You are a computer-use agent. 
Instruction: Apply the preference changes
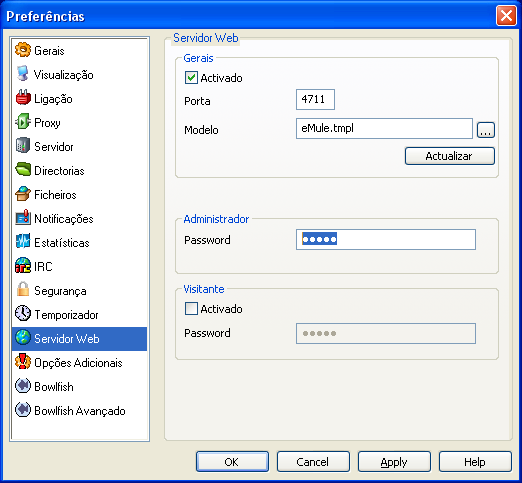point(394,462)
